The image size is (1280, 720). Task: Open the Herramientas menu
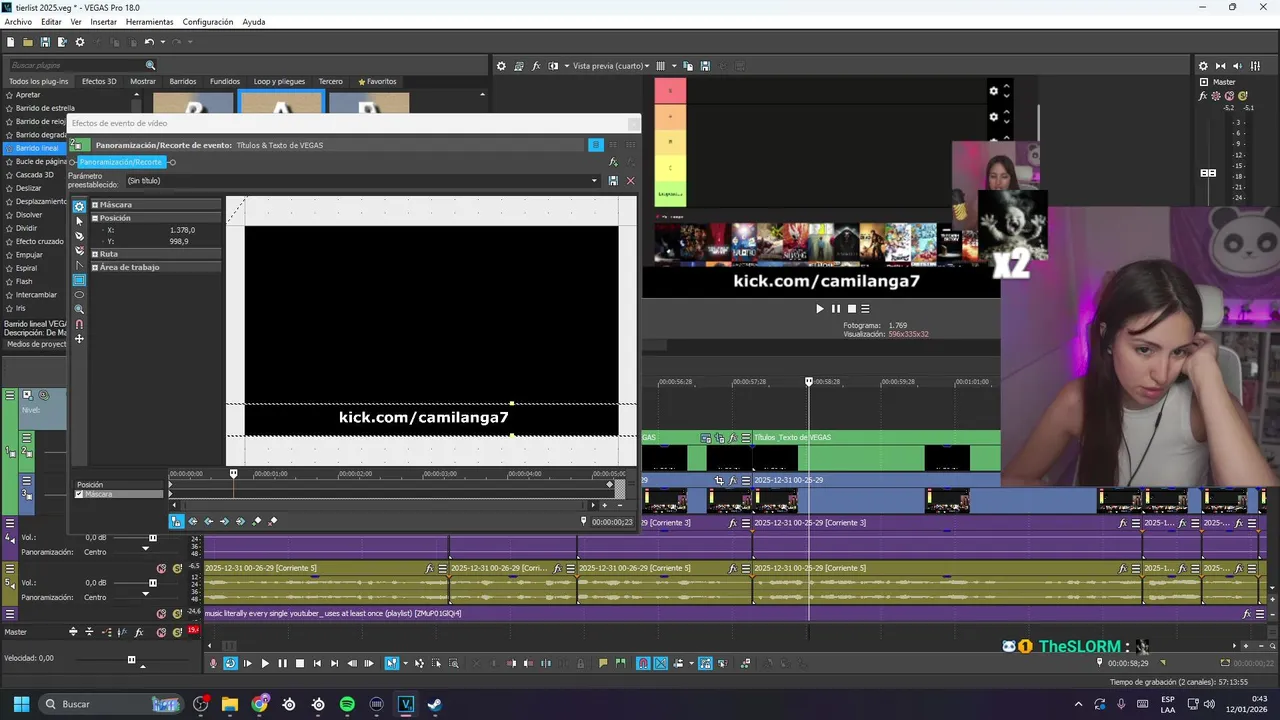point(149,22)
